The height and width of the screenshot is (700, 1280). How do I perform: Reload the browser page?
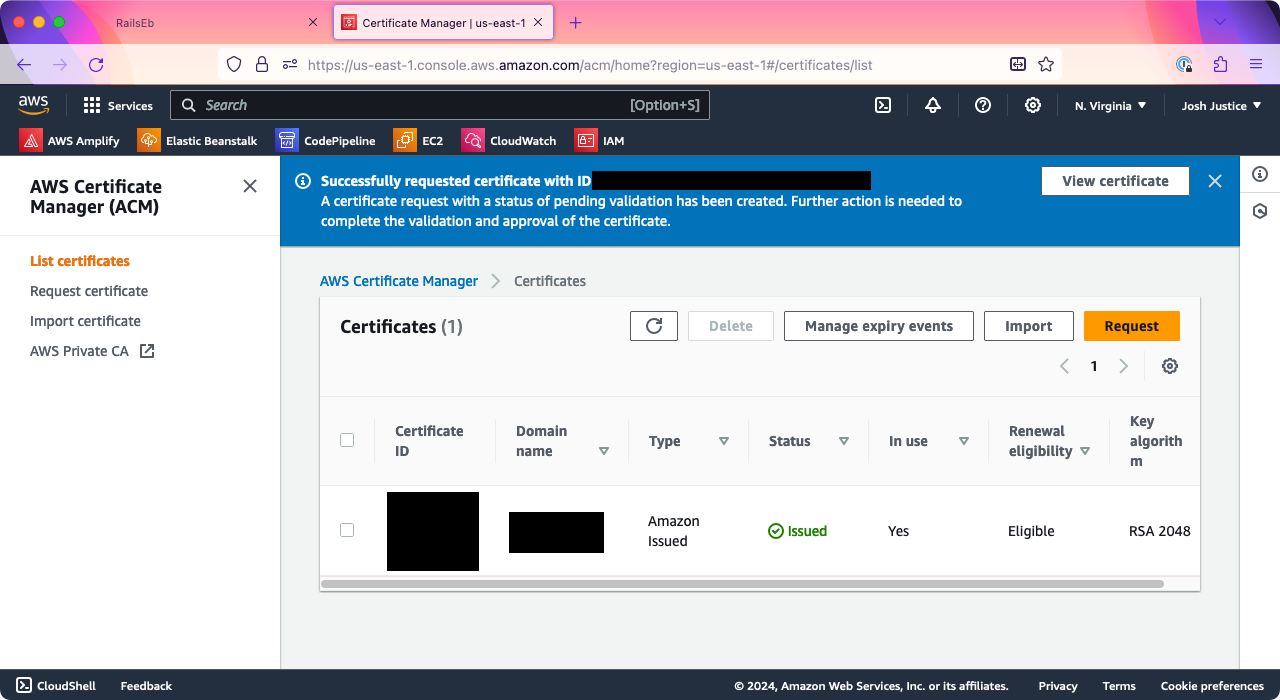pos(96,64)
